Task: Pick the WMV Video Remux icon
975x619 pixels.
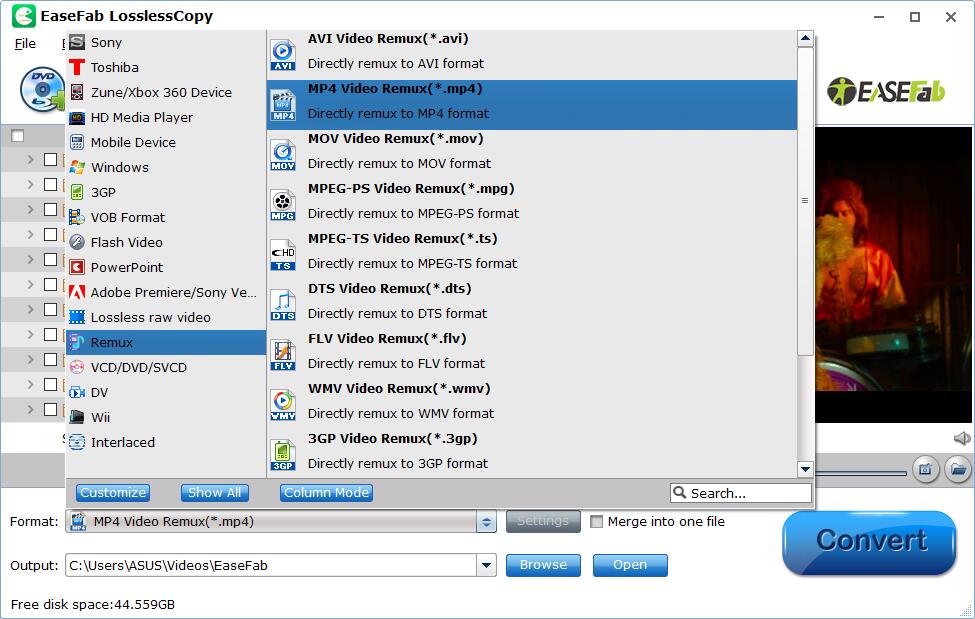Action: coord(283,404)
